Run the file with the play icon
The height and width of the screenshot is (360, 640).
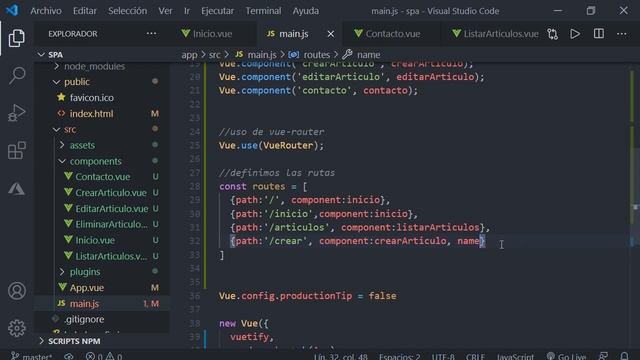[x=575, y=34]
